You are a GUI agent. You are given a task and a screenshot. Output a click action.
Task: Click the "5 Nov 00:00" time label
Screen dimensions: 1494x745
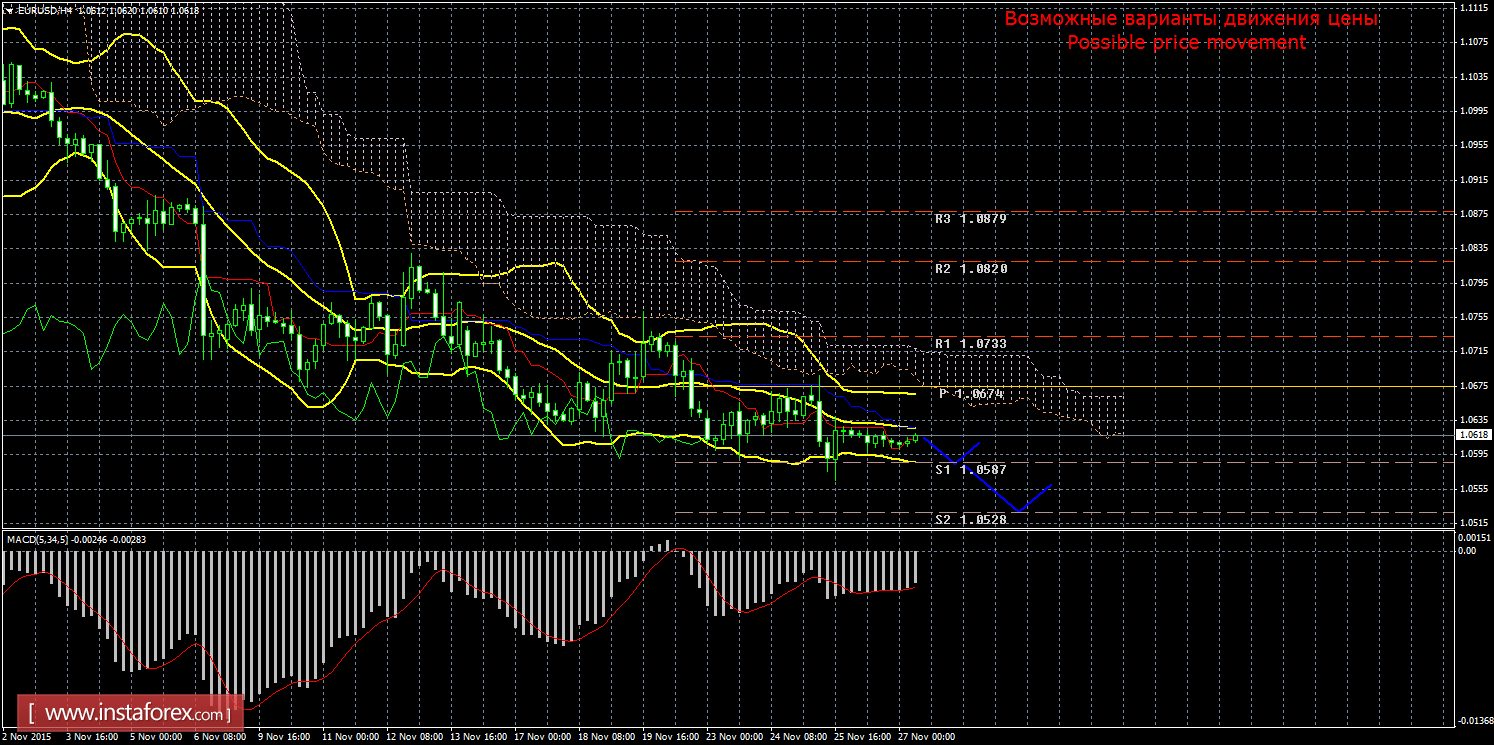pyautogui.click(x=154, y=737)
